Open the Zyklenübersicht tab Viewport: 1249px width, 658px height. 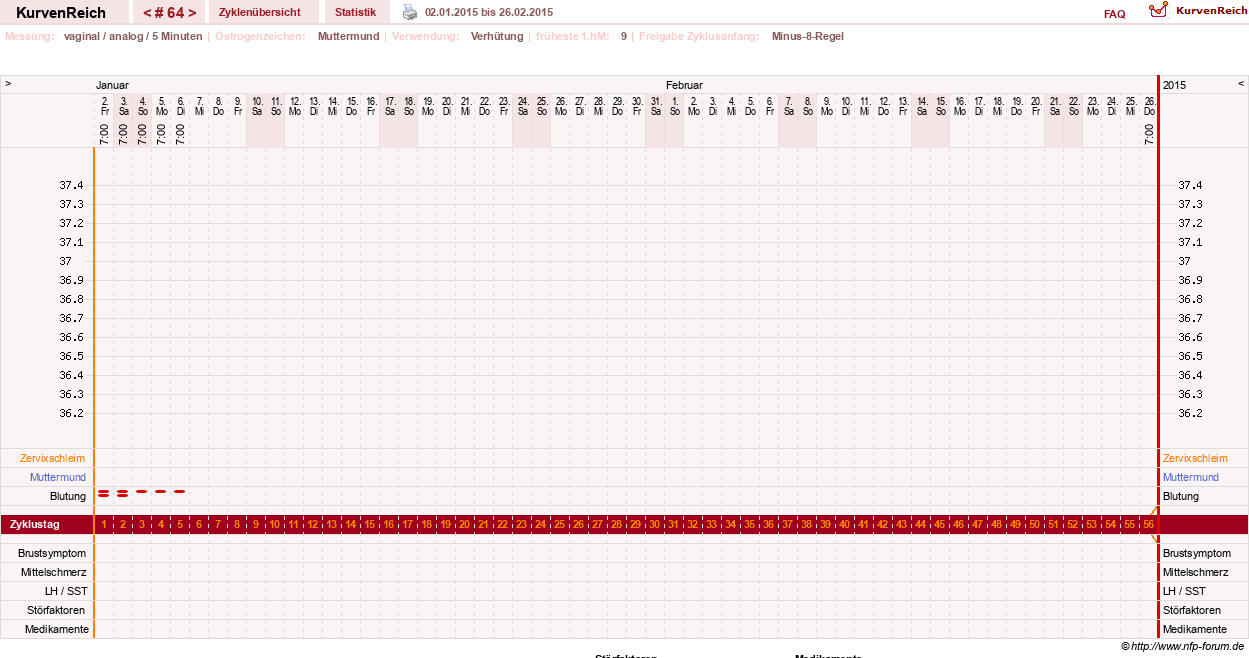pyautogui.click(x=263, y=12)
